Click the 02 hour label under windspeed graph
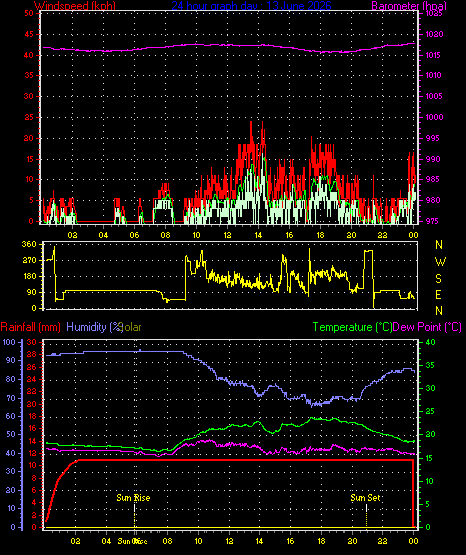This screenshot has width=466, height=555. 72,235
